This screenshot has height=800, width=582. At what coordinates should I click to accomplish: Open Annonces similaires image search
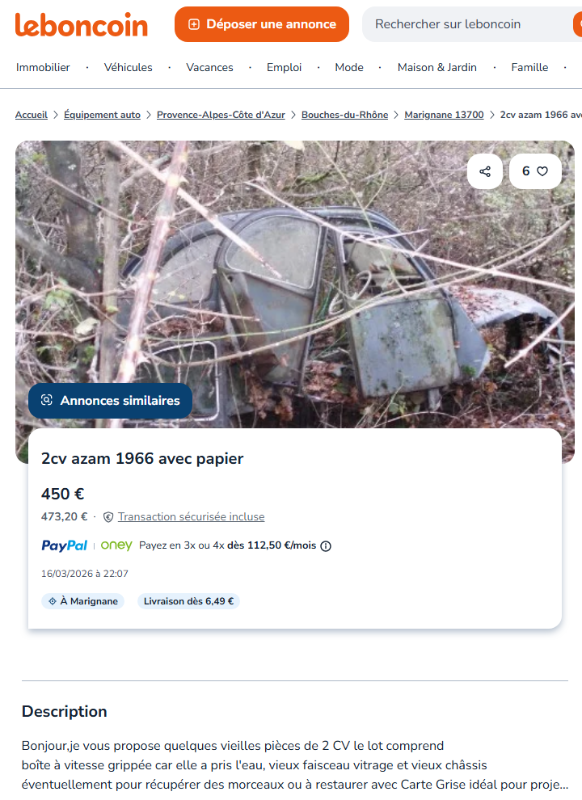pos(110,401)
